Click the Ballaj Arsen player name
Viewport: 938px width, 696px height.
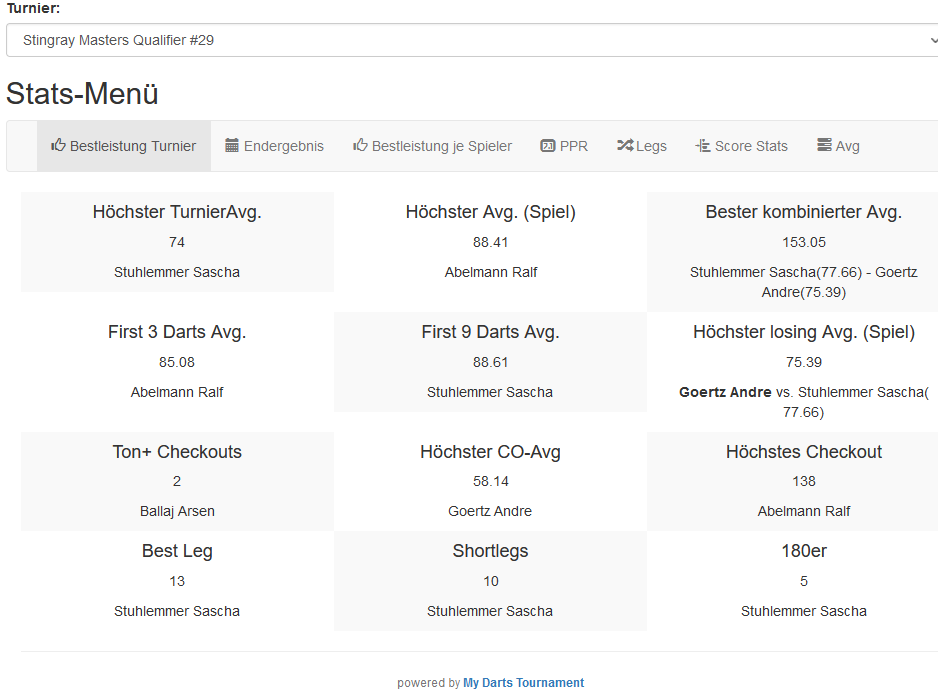[x=177, y=511]
